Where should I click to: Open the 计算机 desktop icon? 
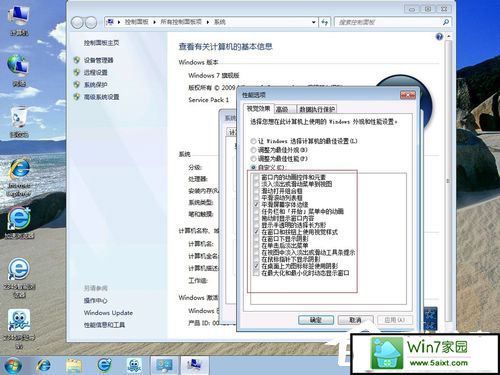point(19,20)
